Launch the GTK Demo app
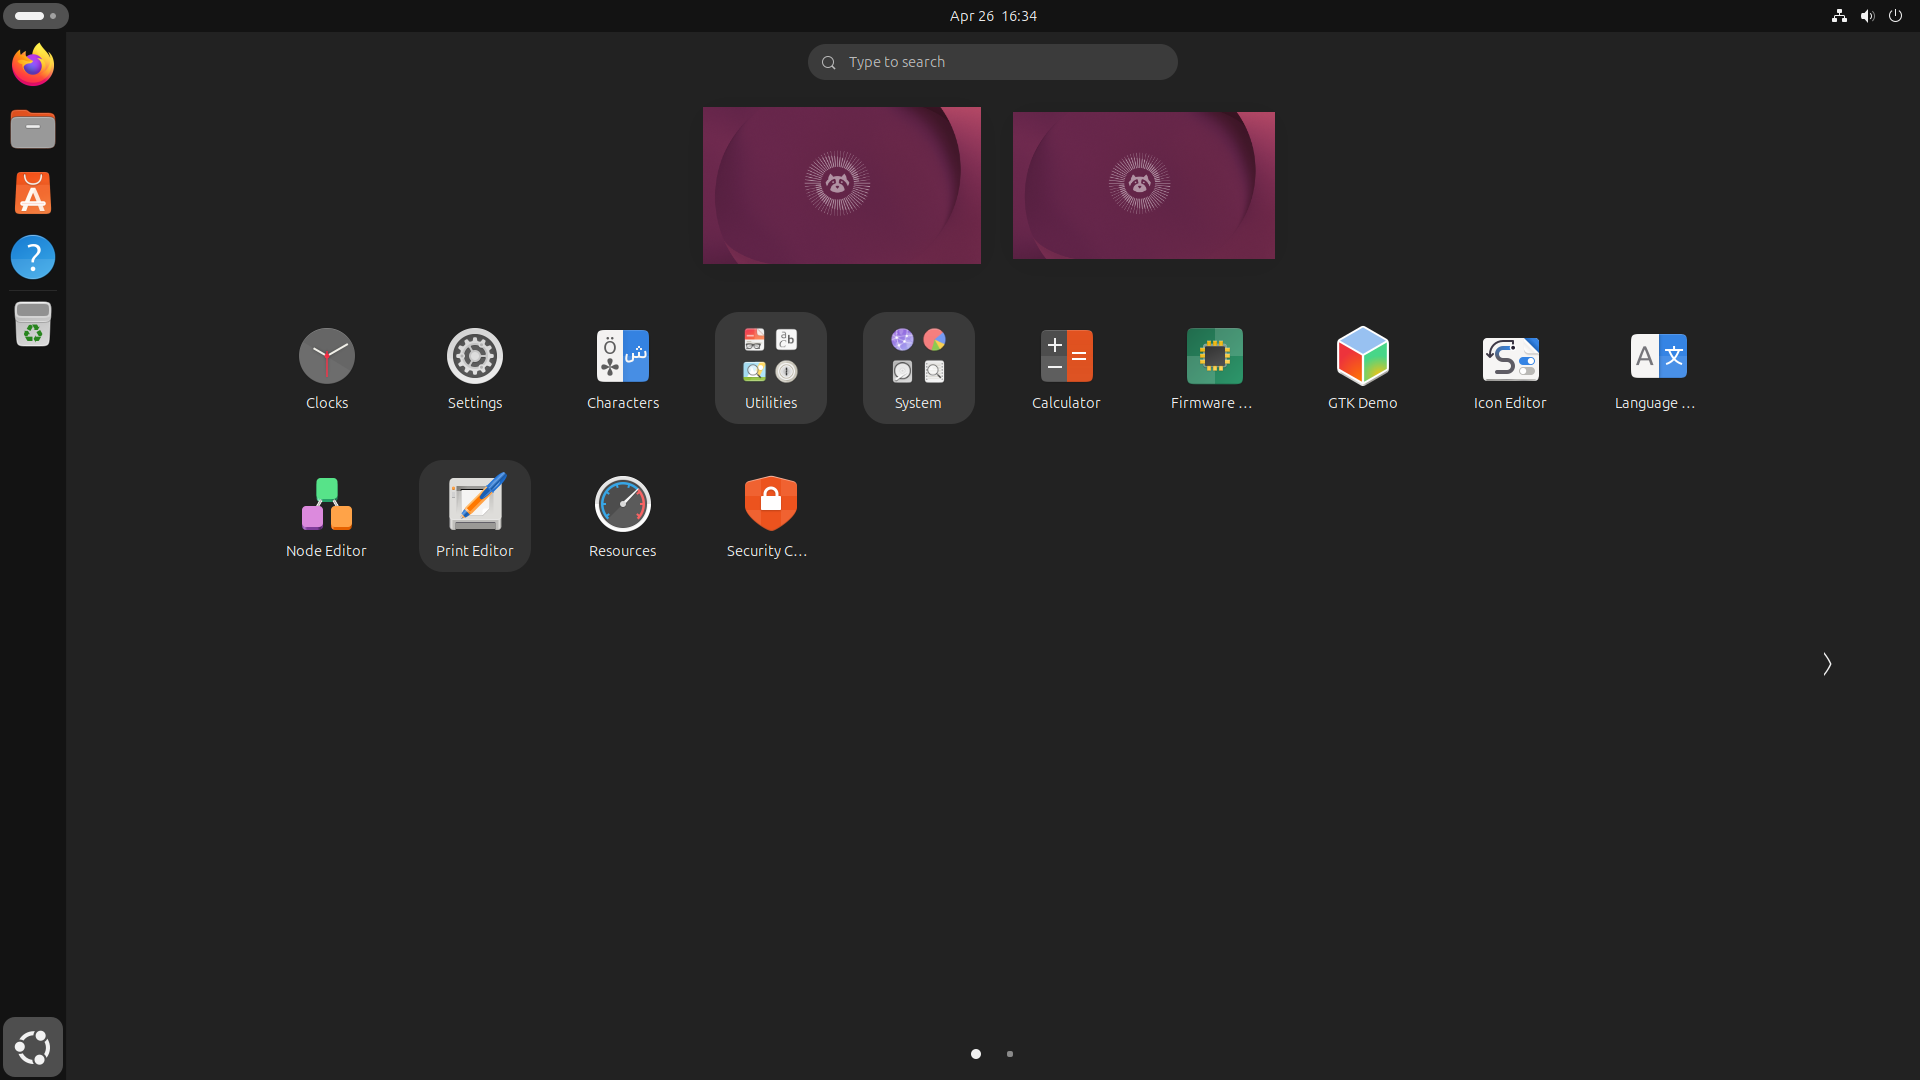1920x1080 pixels. [x=1363, y=368]
